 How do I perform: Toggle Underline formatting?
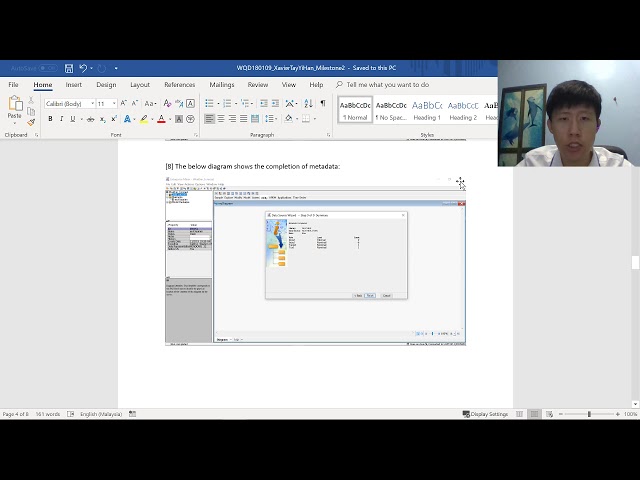[x=73, y=119]
